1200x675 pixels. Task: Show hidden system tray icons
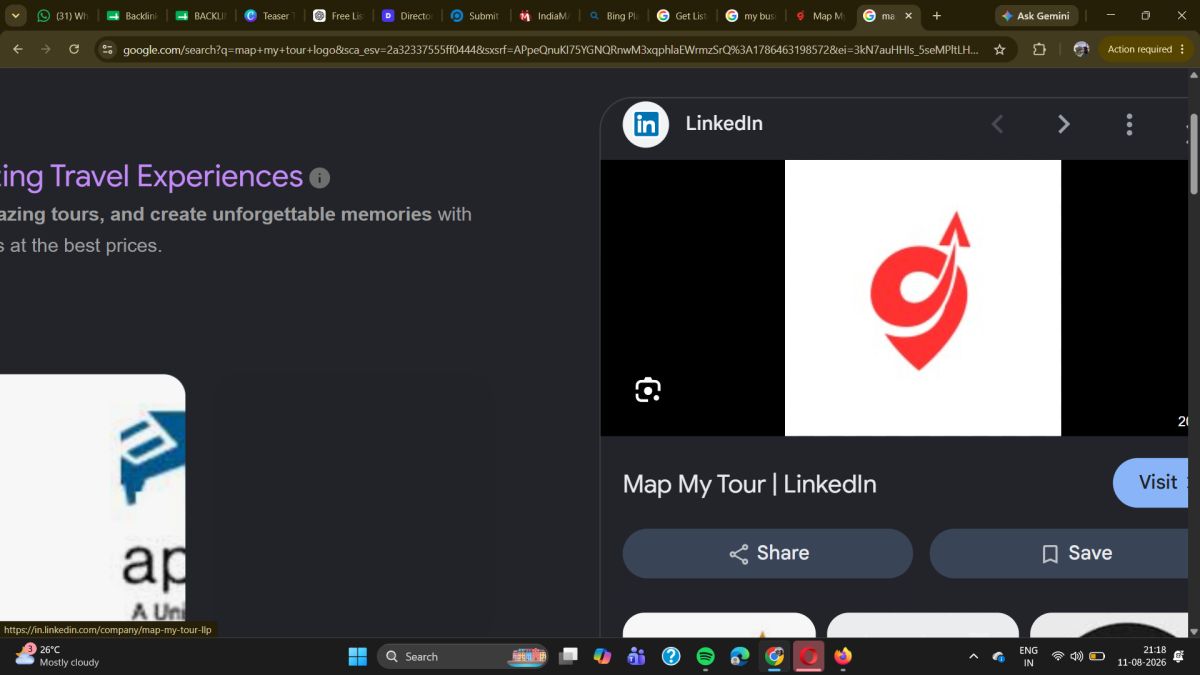[x=973, y=656]
